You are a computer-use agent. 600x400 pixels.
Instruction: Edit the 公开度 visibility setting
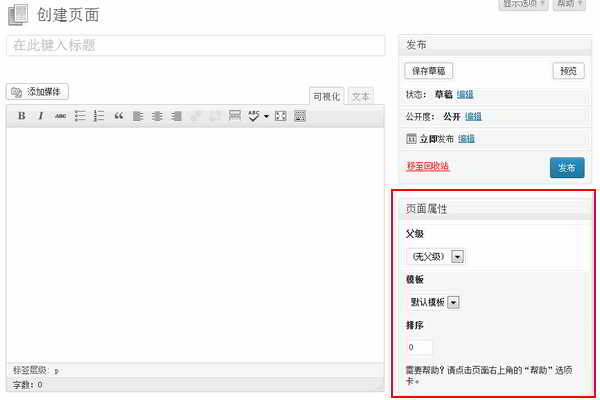tap(473, 116)
